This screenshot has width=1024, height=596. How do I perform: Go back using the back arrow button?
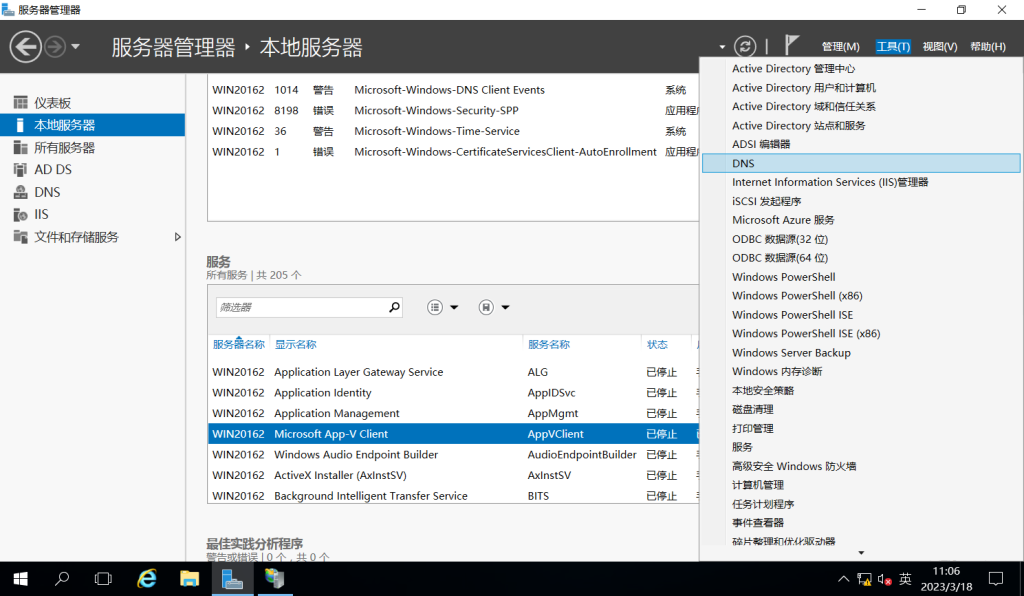point(25,47)
